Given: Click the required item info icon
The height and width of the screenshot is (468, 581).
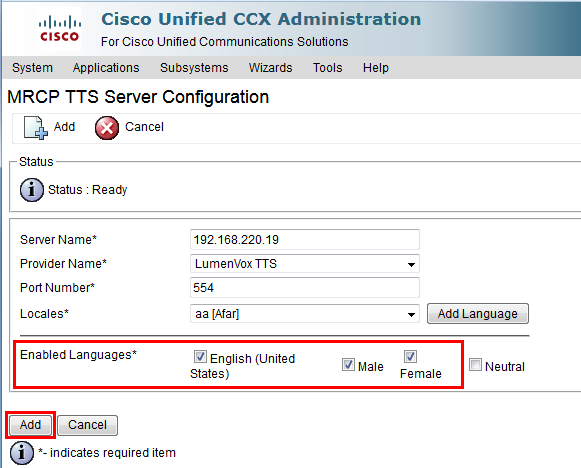Looking at the screenshot, I should tap(22, 453).
